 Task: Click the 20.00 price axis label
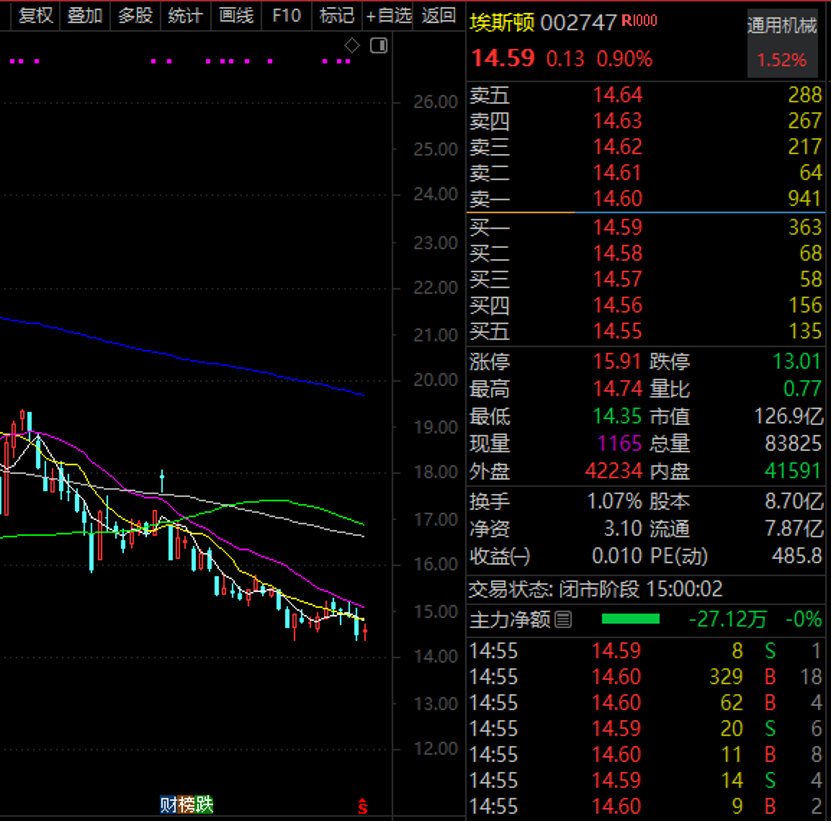[x=436, y=380]
